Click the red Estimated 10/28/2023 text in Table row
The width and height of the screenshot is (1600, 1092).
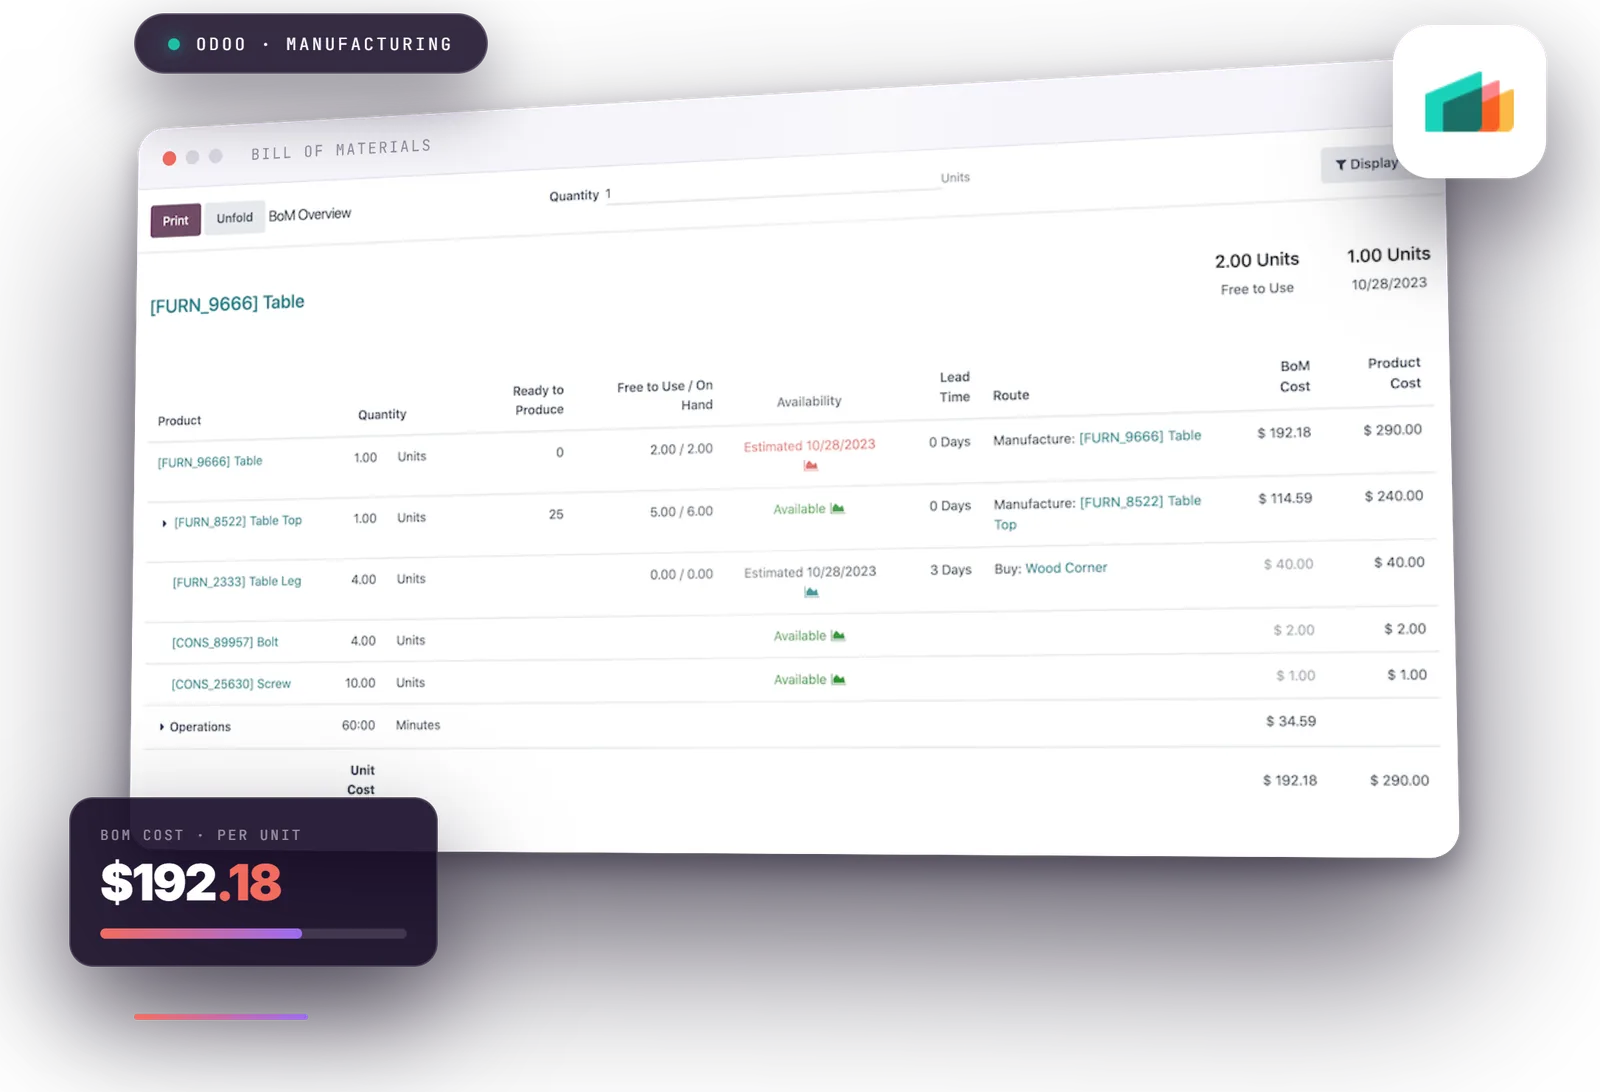click(809, 446)
